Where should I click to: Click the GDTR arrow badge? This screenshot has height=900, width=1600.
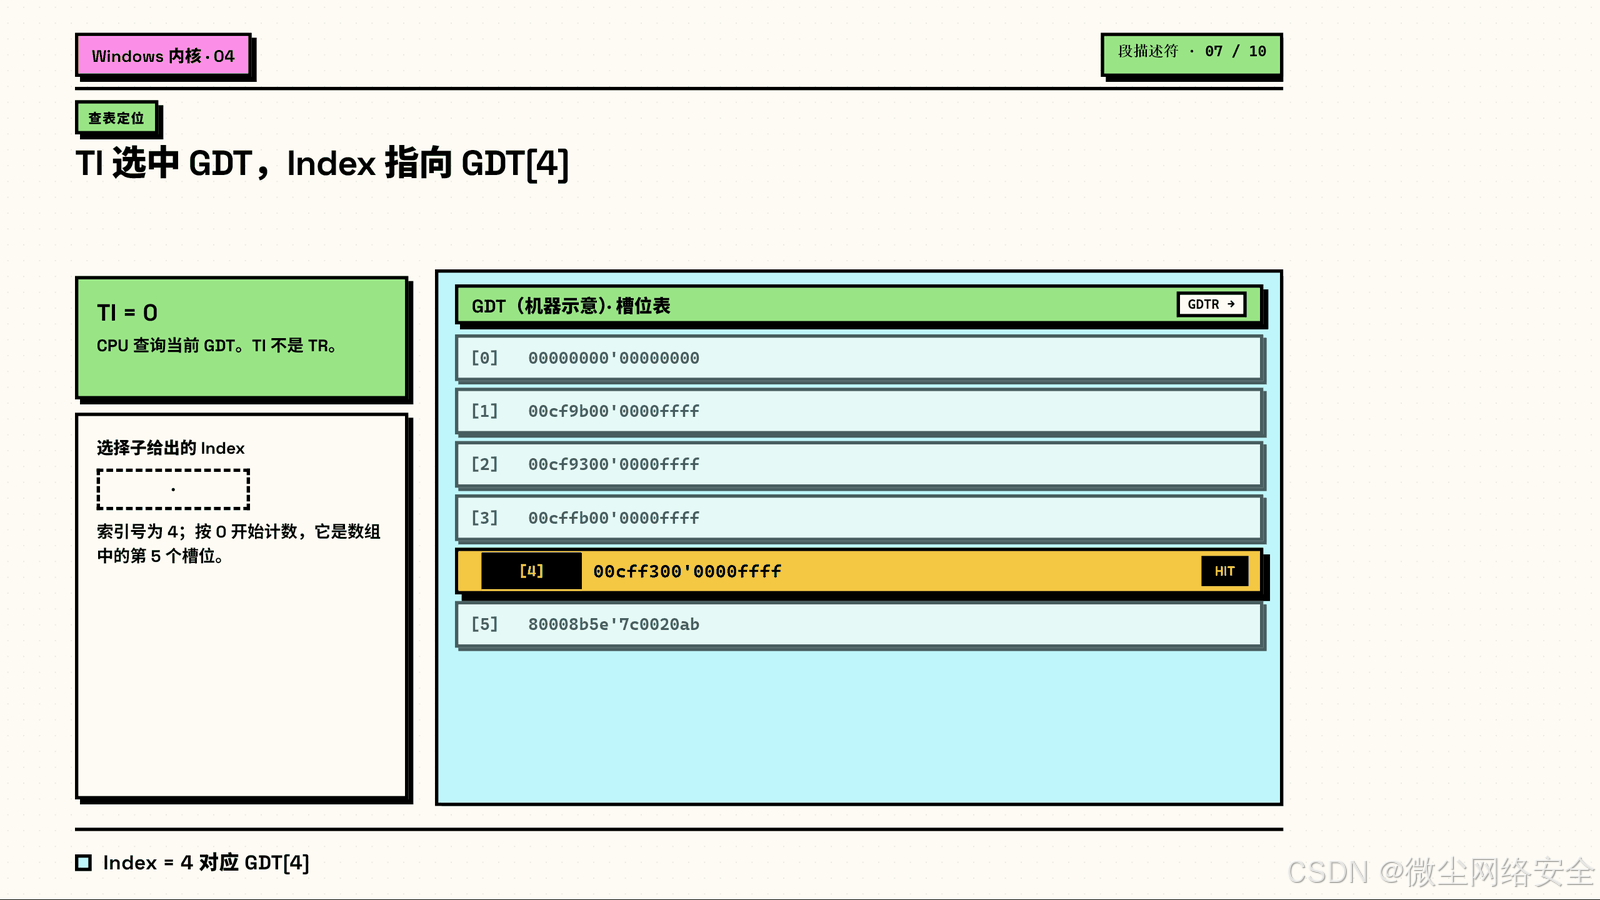(1211, 304)
